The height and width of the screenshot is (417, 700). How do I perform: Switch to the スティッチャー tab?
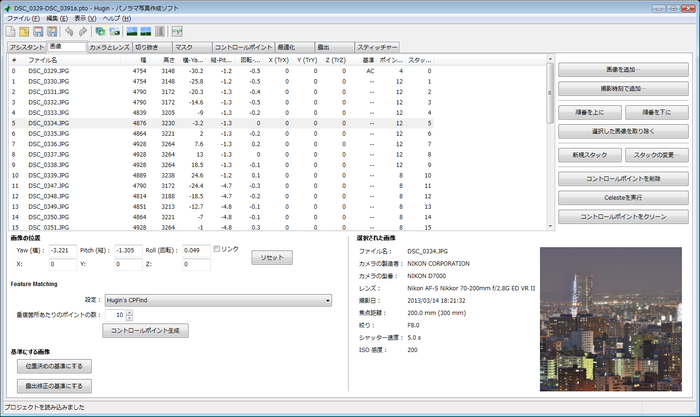(x=377, y=47)
